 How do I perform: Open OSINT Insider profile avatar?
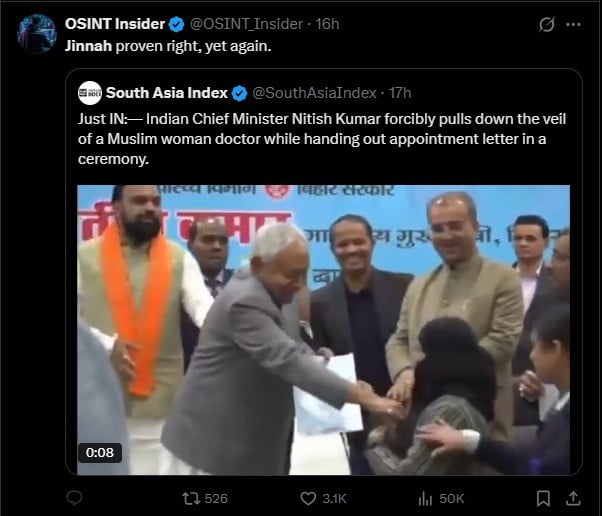[x=37, y=33]
